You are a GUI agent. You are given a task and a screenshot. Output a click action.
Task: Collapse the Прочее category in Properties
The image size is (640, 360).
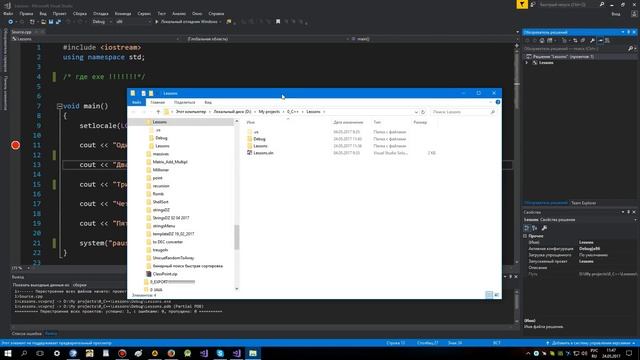pos(525,236)
